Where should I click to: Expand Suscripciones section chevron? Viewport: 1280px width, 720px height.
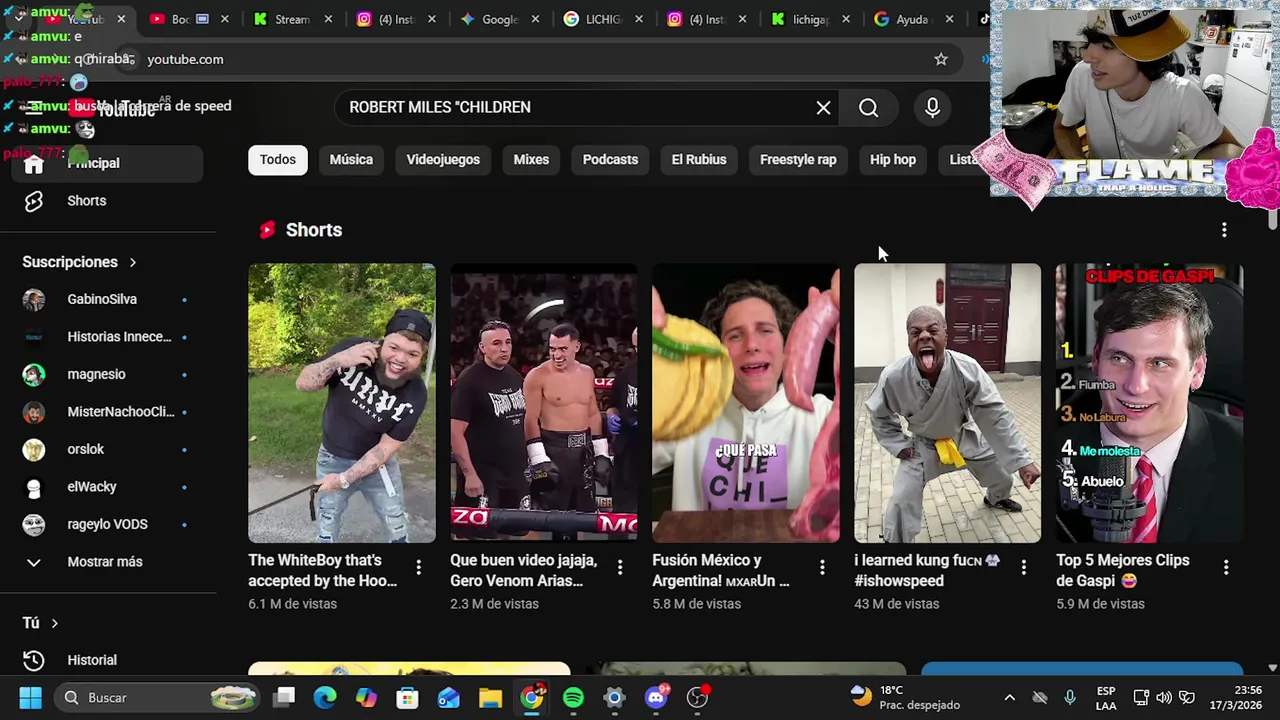(132, 262)
